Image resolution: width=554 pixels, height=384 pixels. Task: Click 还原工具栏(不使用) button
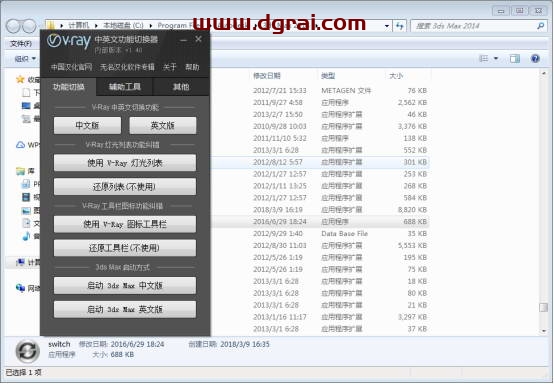pos(125,248)
